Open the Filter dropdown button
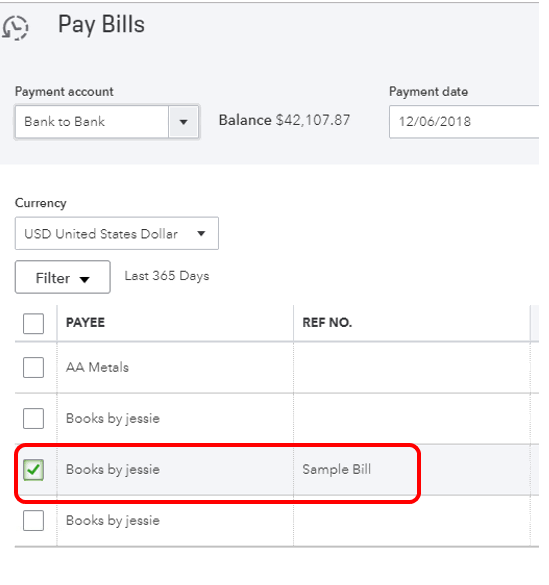 tap(63, 277)
